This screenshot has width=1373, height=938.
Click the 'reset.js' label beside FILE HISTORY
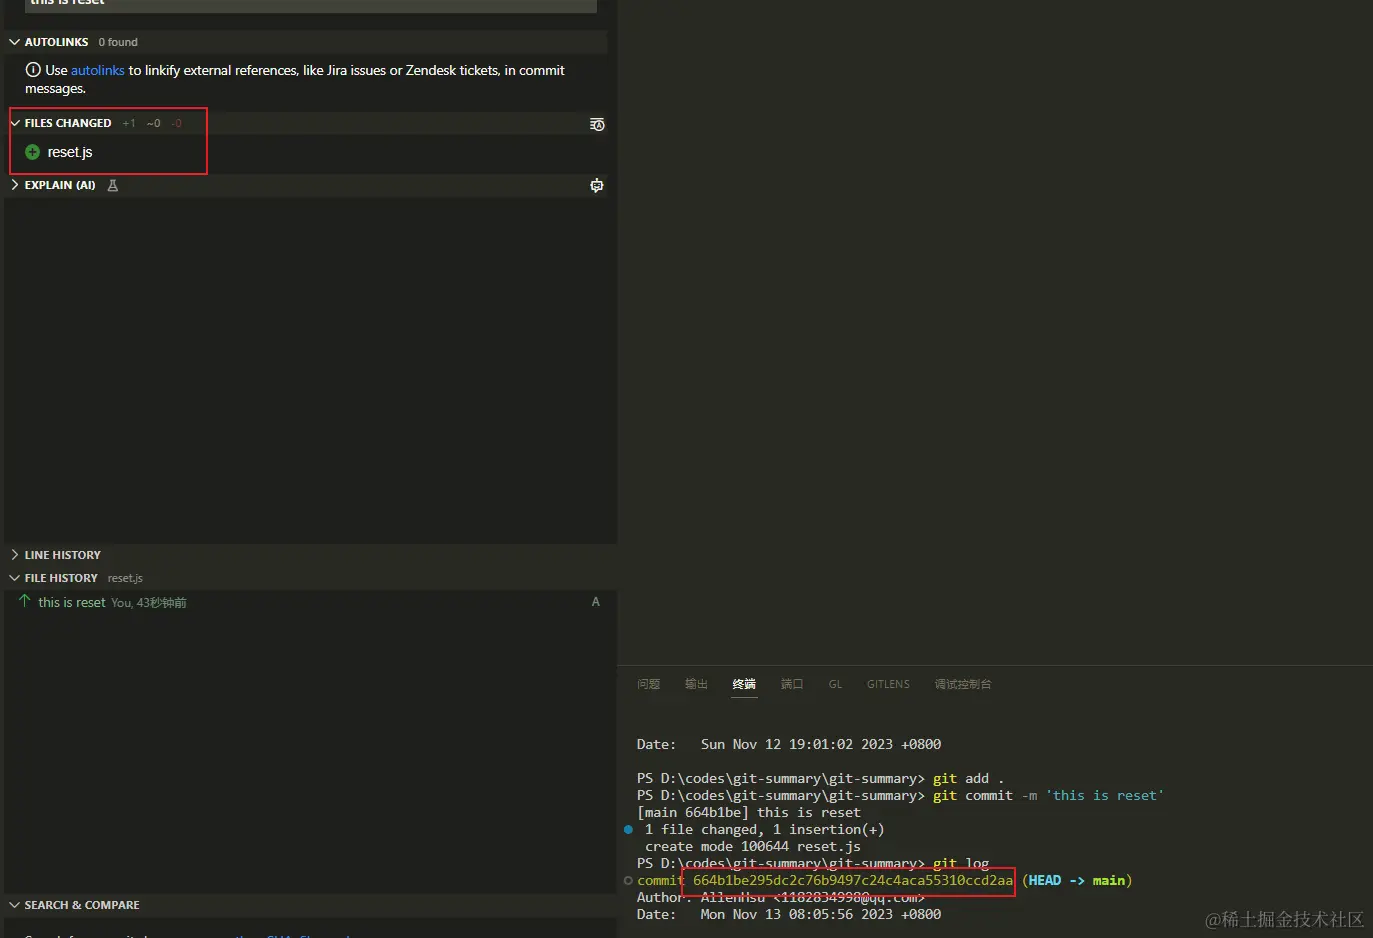click(x=125, y=578)
